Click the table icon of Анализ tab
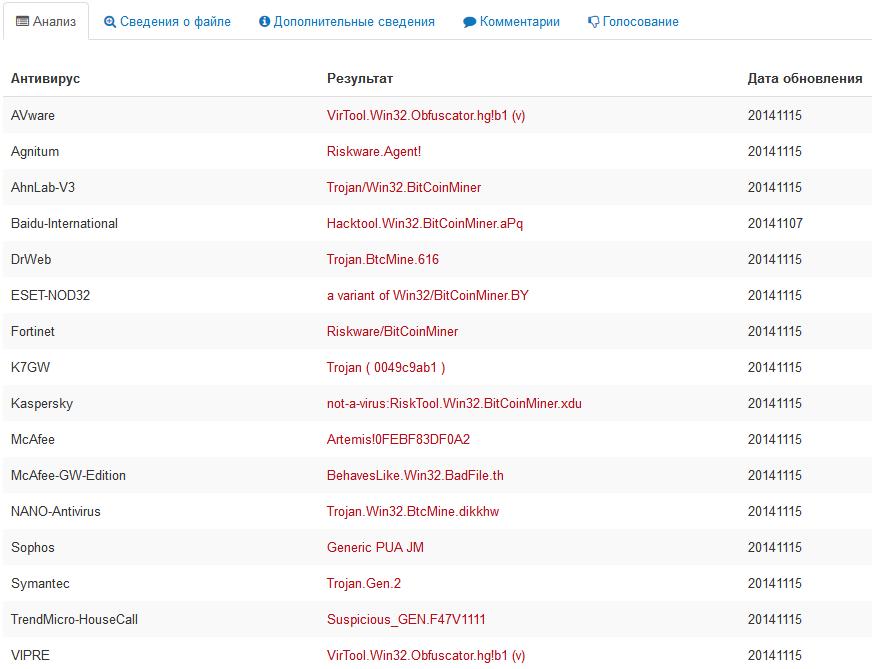This screenshot has width=872, height=669. 22,22
